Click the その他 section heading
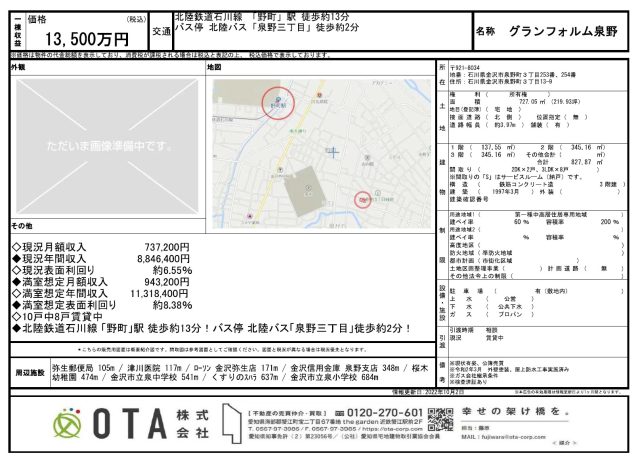The image size is (640, 462). (x=22, y=226)
